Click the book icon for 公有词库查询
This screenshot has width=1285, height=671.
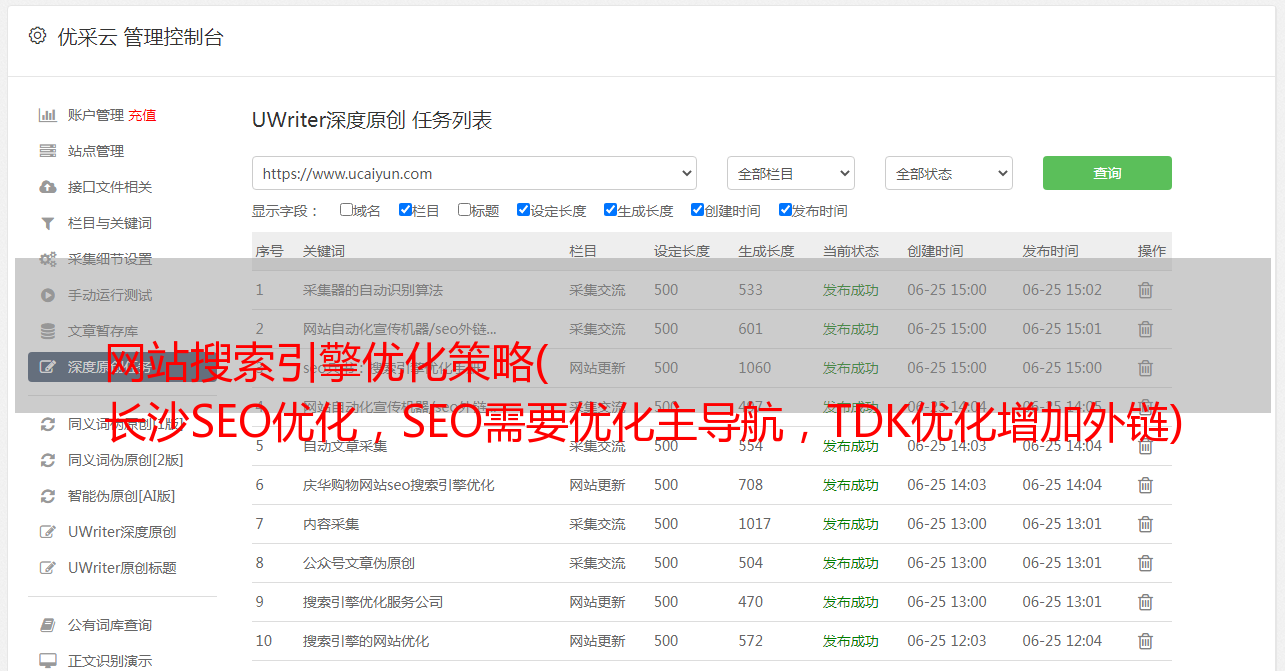pyautogui.click(x=47, y=625)
